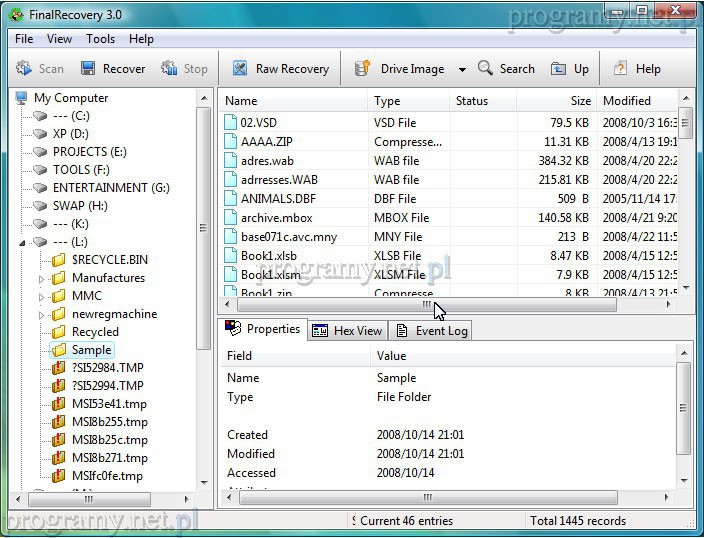Screen dimensions: 704x538
Task: Collapse the L: drive node
Action: tap(23, 242)
